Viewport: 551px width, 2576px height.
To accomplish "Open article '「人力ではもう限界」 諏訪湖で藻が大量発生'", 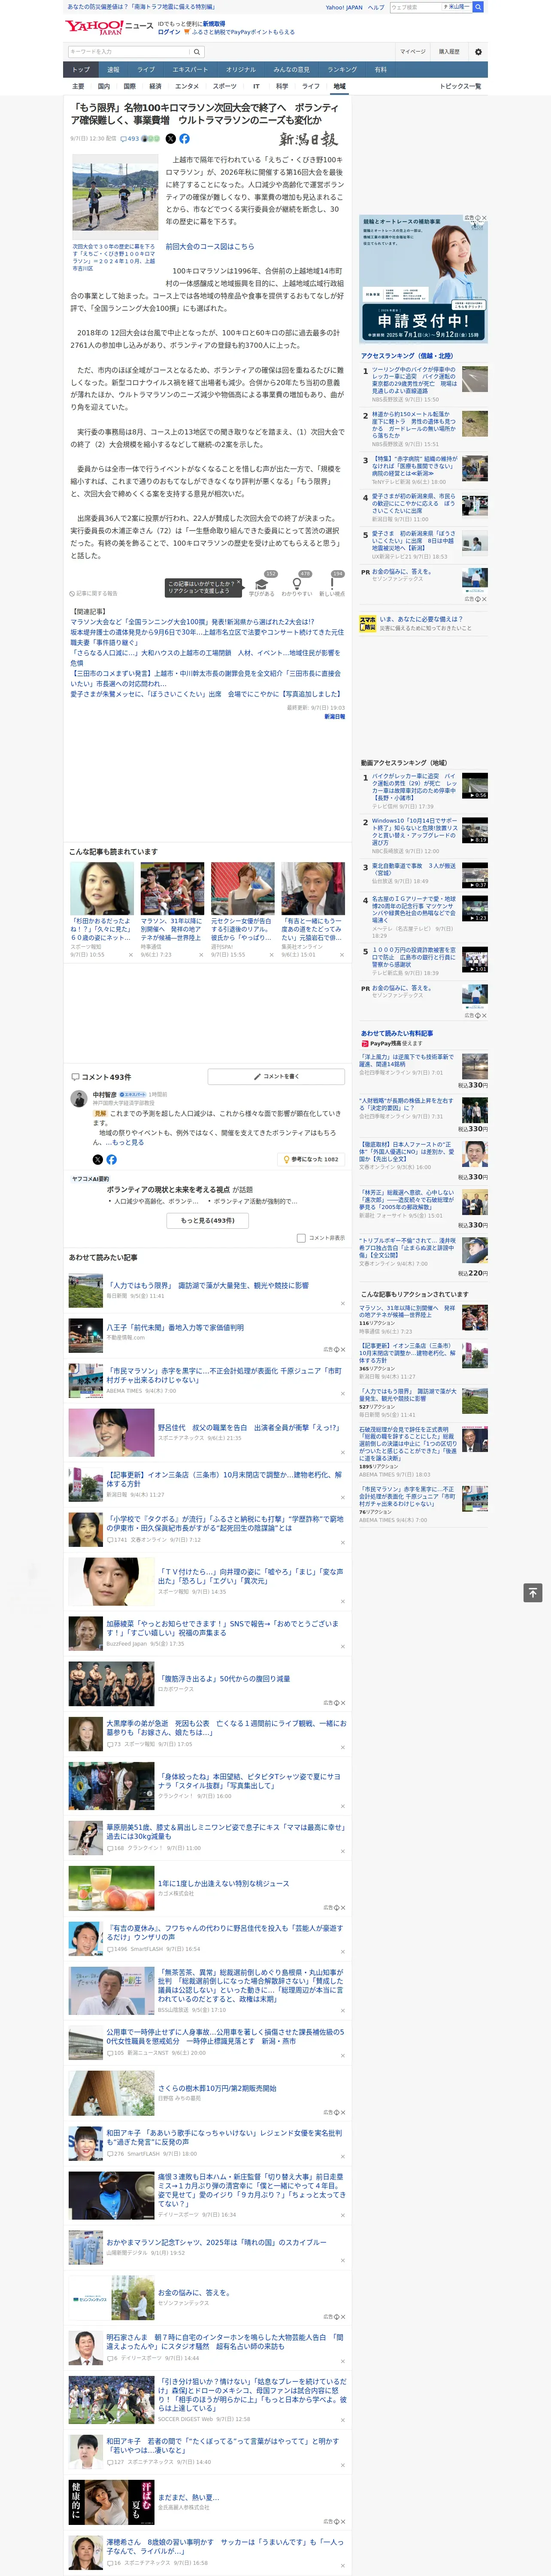I will click(x=208, y=1286).
